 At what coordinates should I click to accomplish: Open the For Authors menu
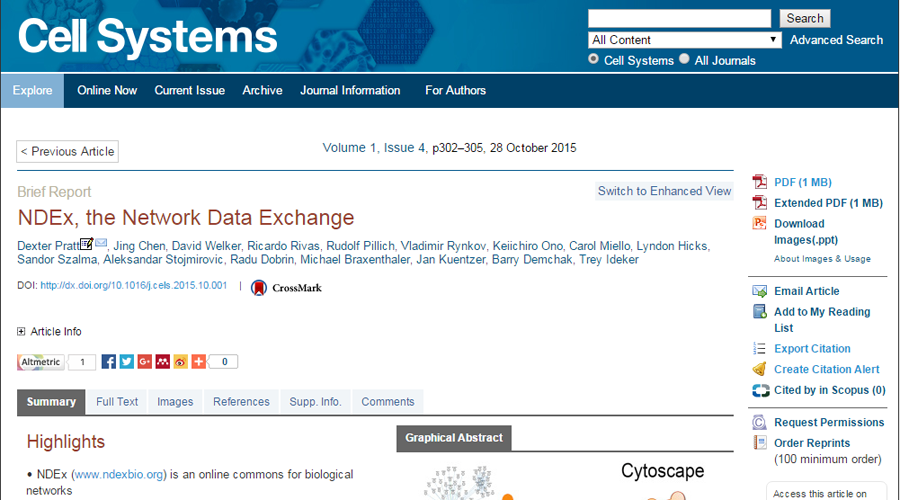[456, 90]
